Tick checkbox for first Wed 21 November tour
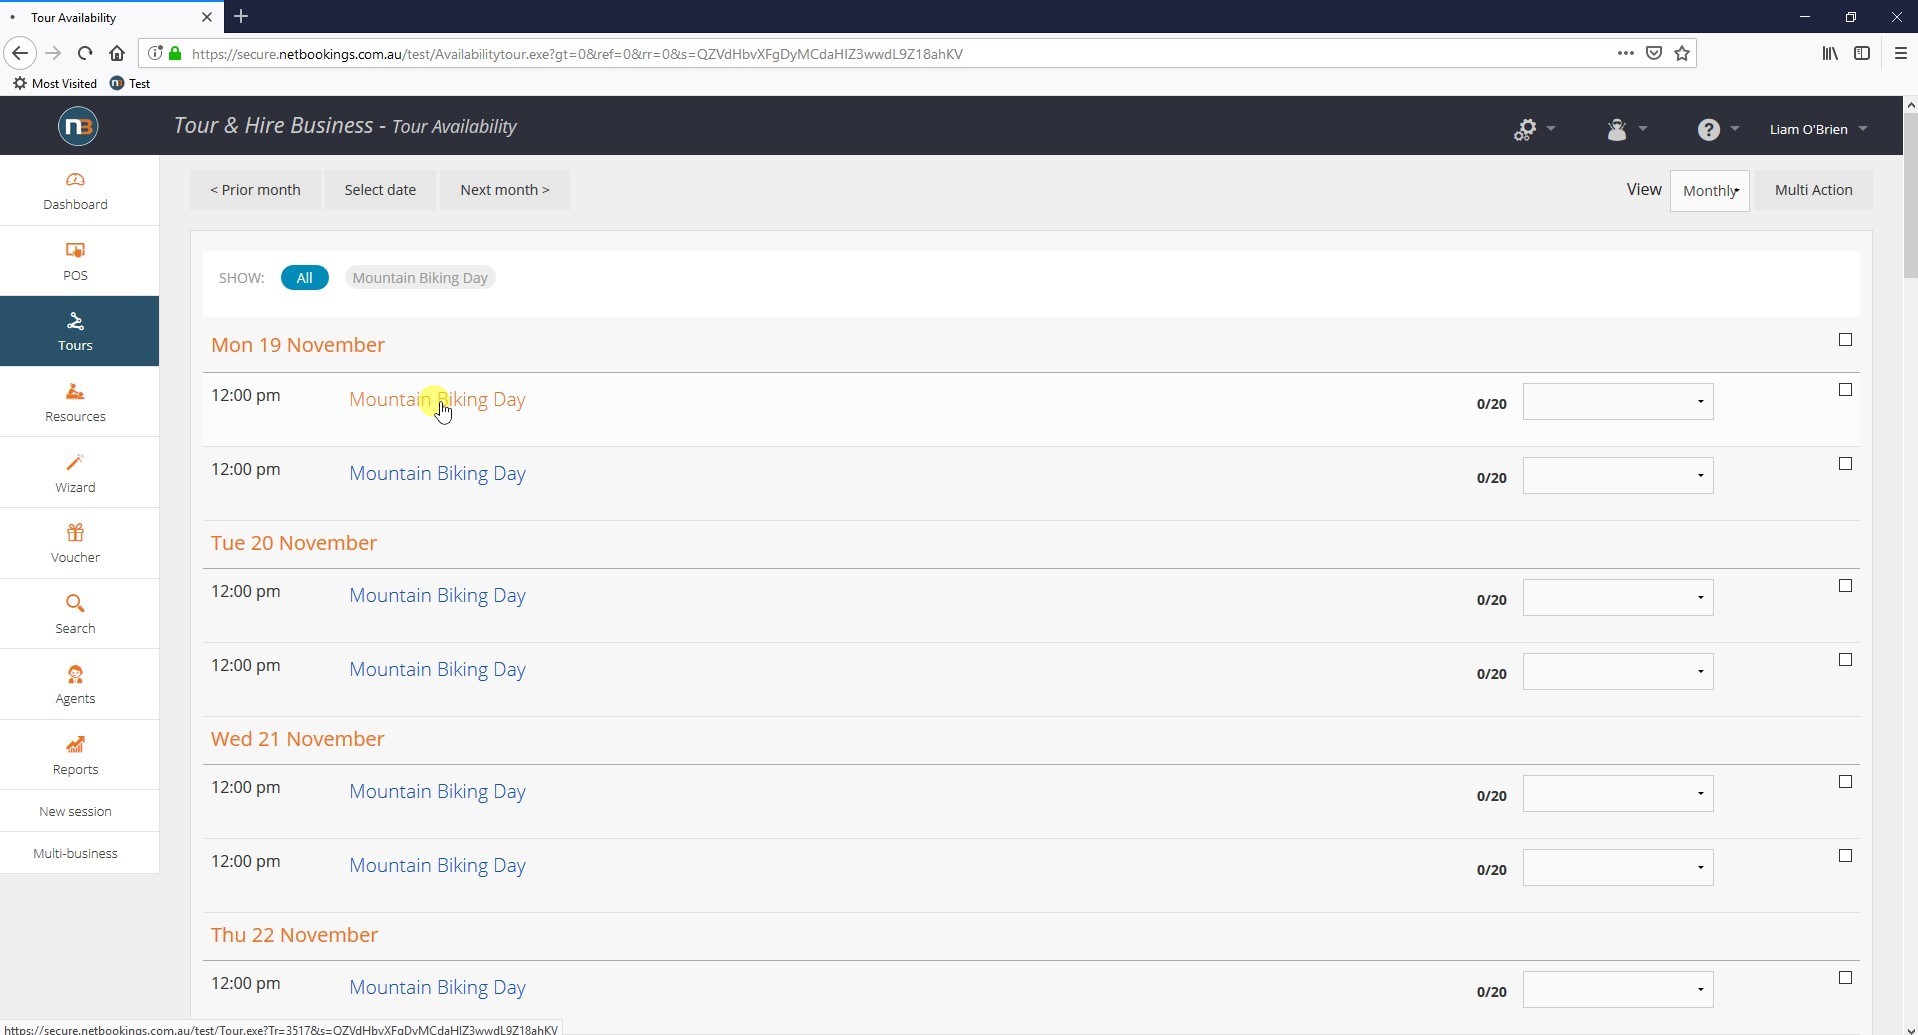This screenshot has height=1035, width=1918. [1845, 782]
